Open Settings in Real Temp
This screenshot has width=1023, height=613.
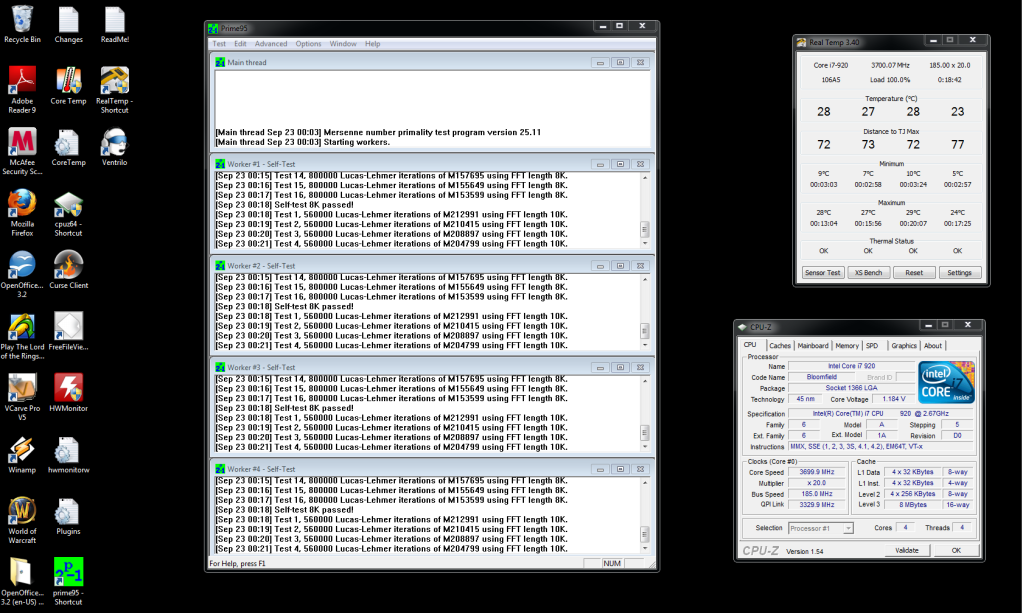959,273
